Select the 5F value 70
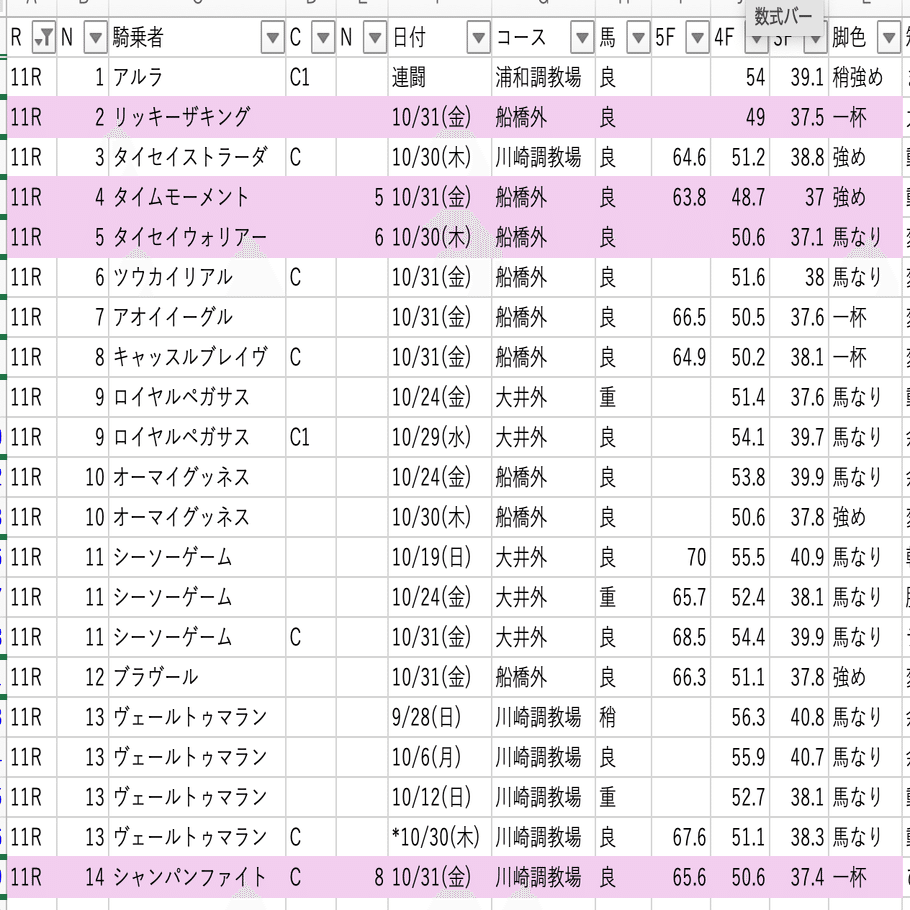Screen dimensions: 910x910 click(681, 557)
